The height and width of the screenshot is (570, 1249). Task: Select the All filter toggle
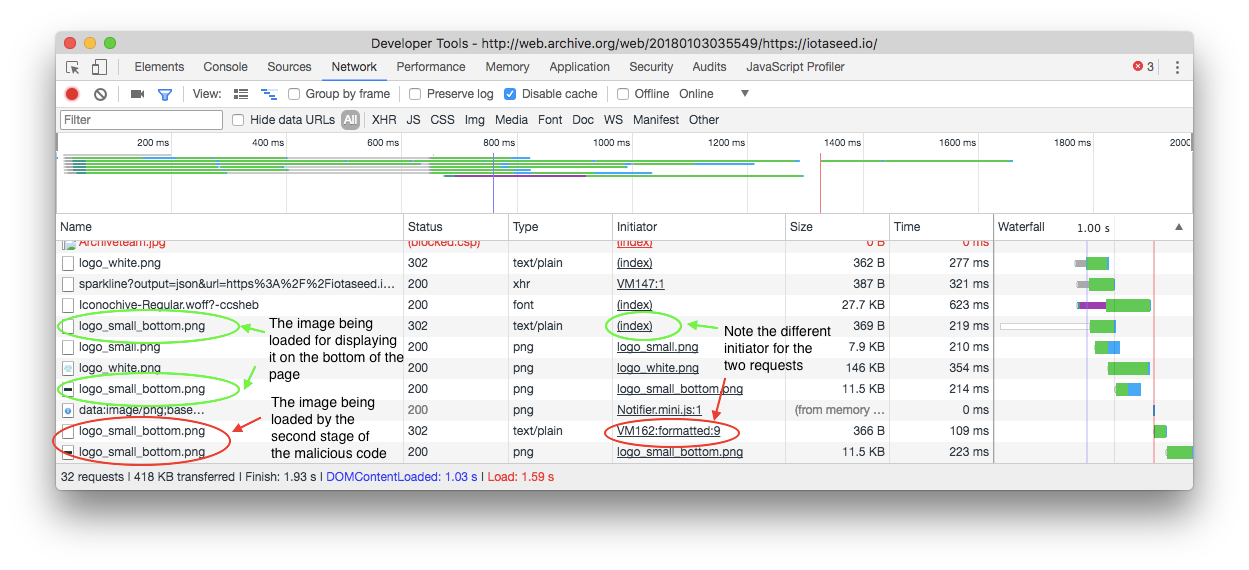[x=350, y=120]
